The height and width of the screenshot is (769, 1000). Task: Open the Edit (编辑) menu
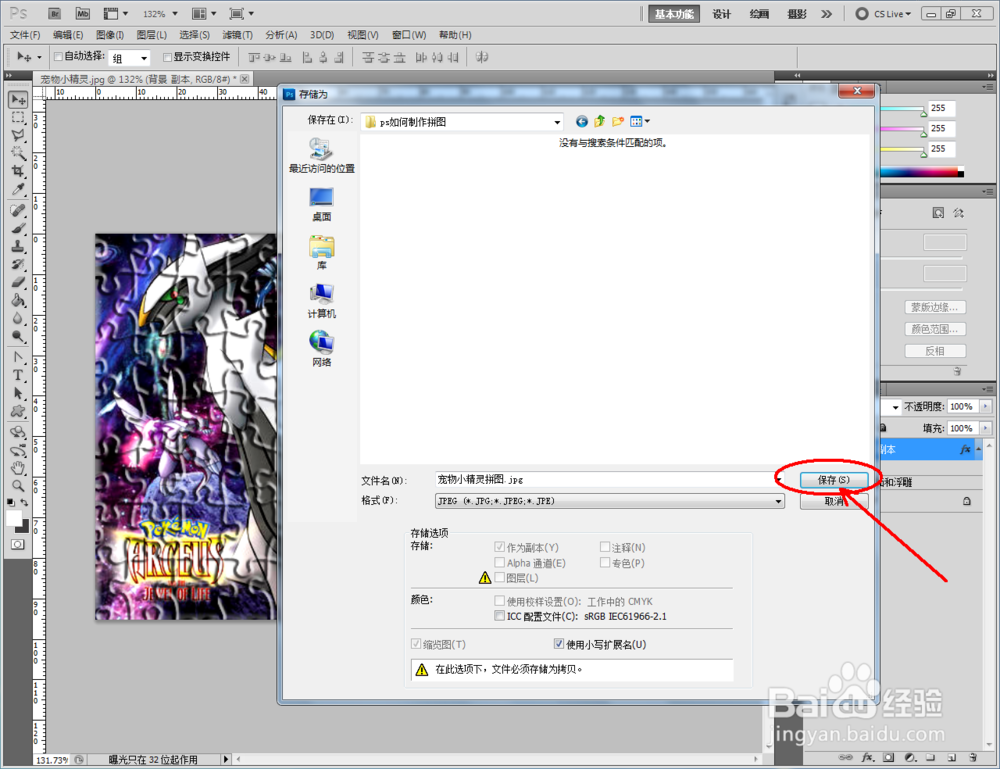click(68, 35)
